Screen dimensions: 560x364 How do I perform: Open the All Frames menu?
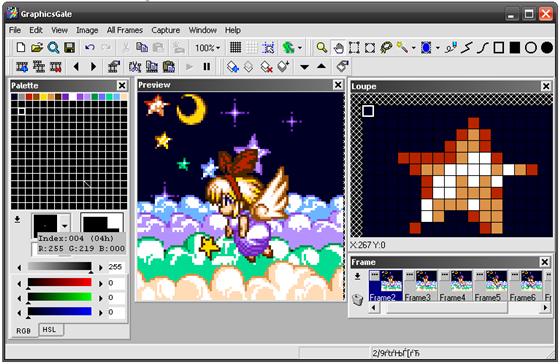pos(125,30)
